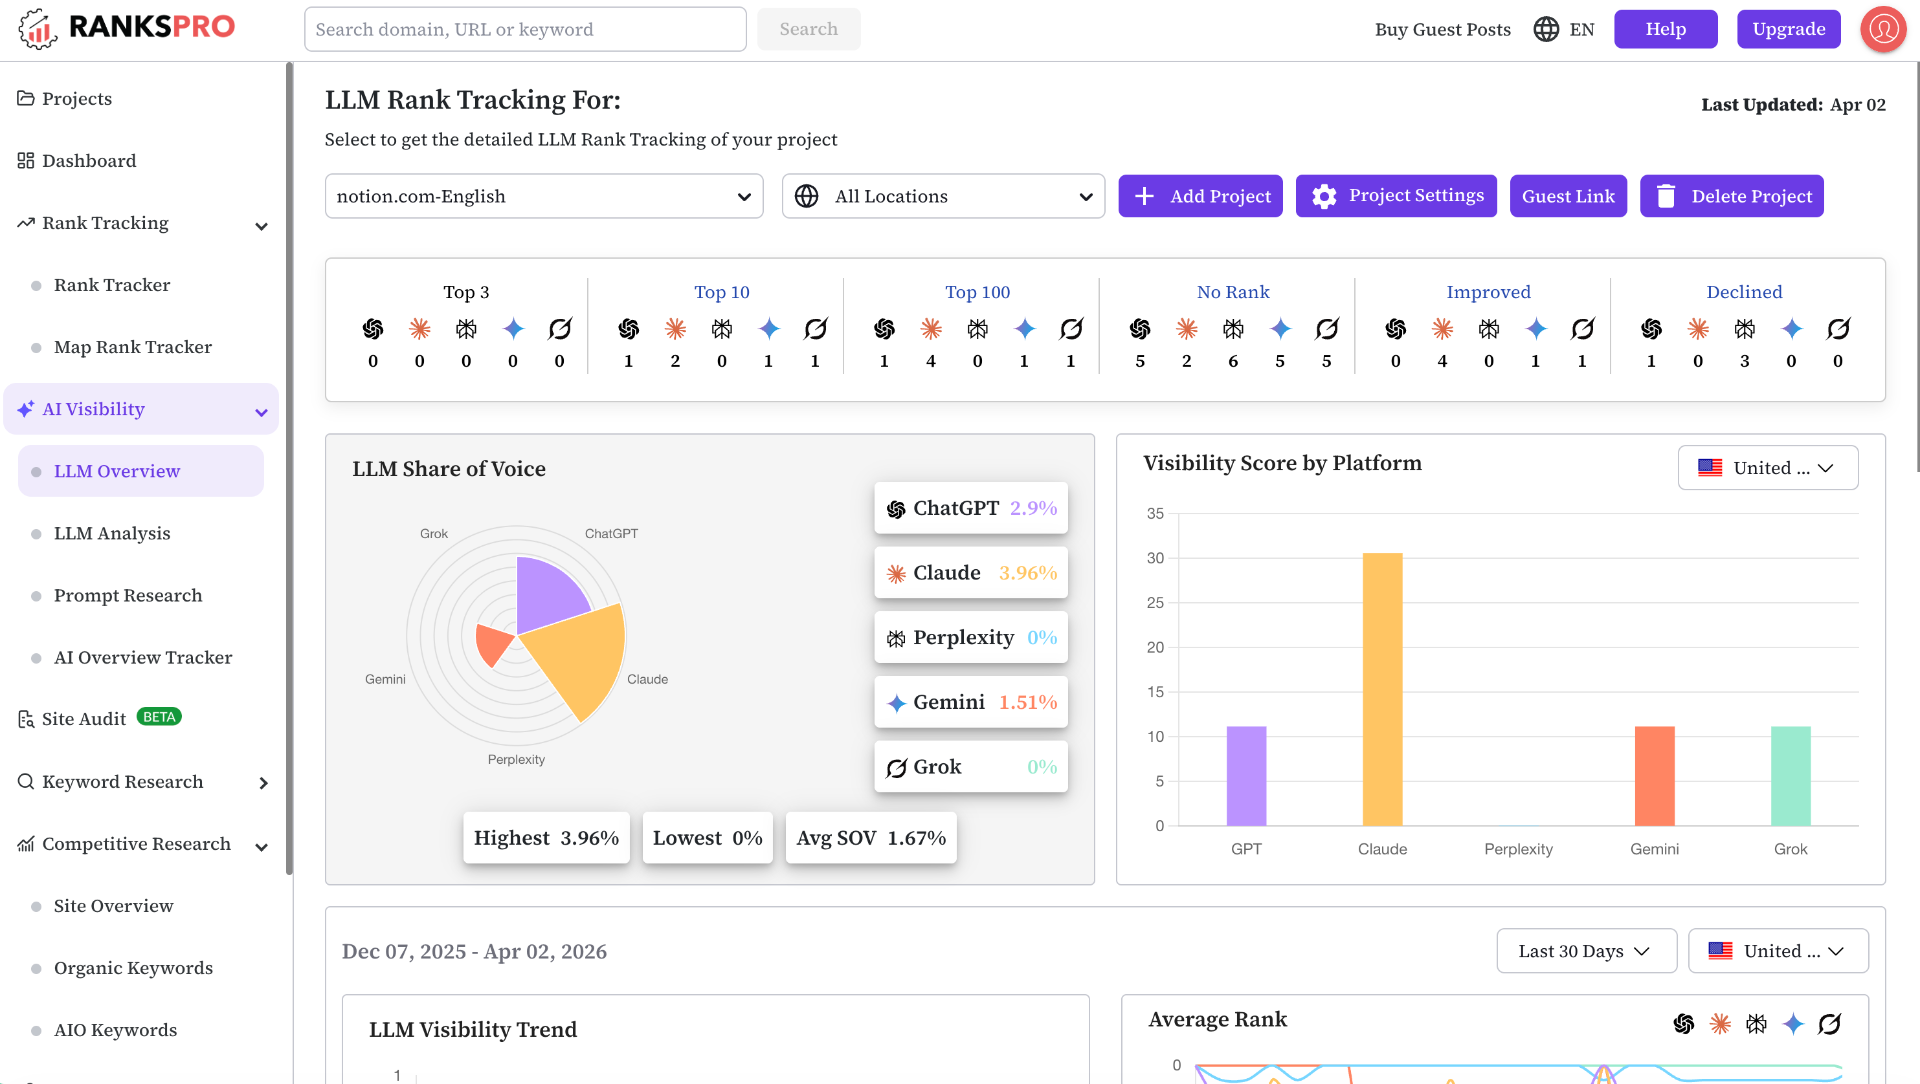
Task: Toggle Claude line in Average Rank legend
Action: click(1720, 1024)
